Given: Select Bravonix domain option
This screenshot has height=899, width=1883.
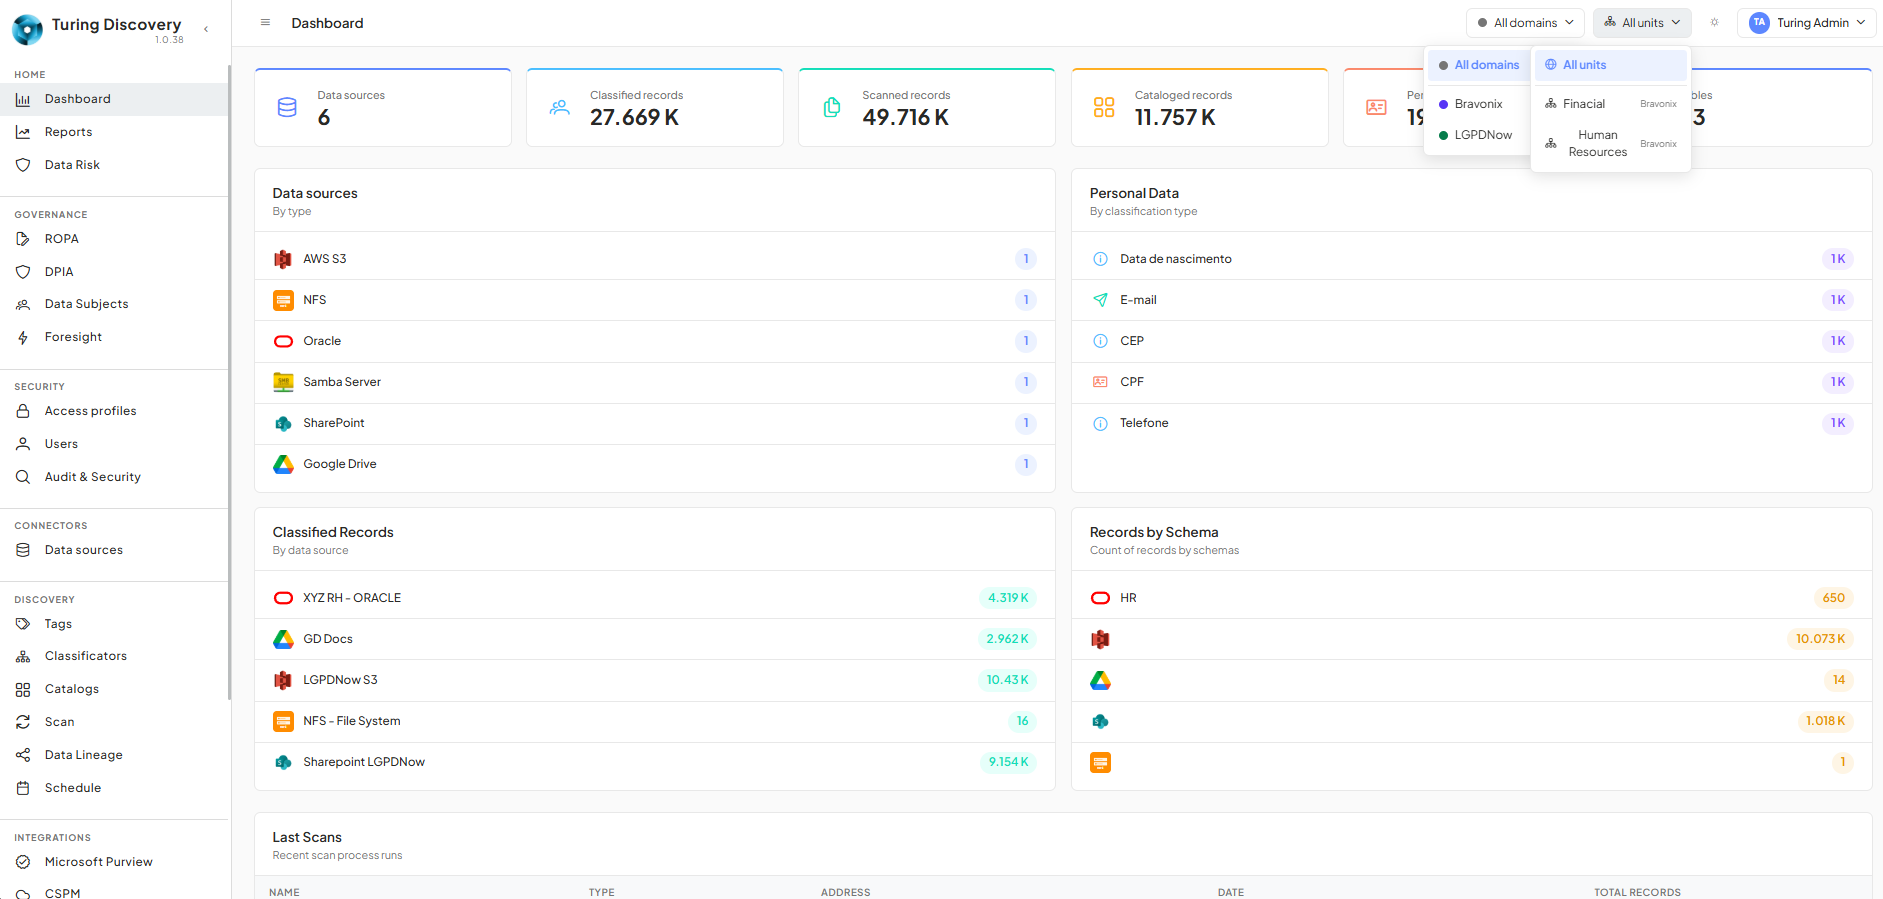Looking at the screenshot, I should tap(1478, 104).
